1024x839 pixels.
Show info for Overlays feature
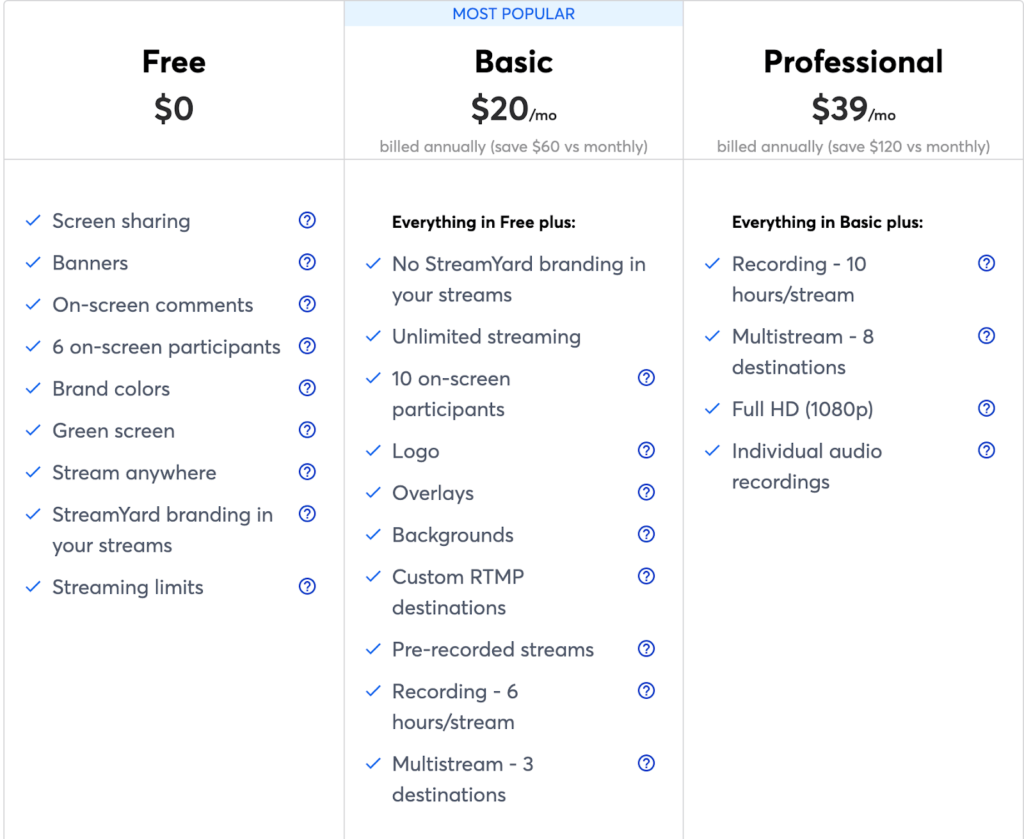coord(647,492)
